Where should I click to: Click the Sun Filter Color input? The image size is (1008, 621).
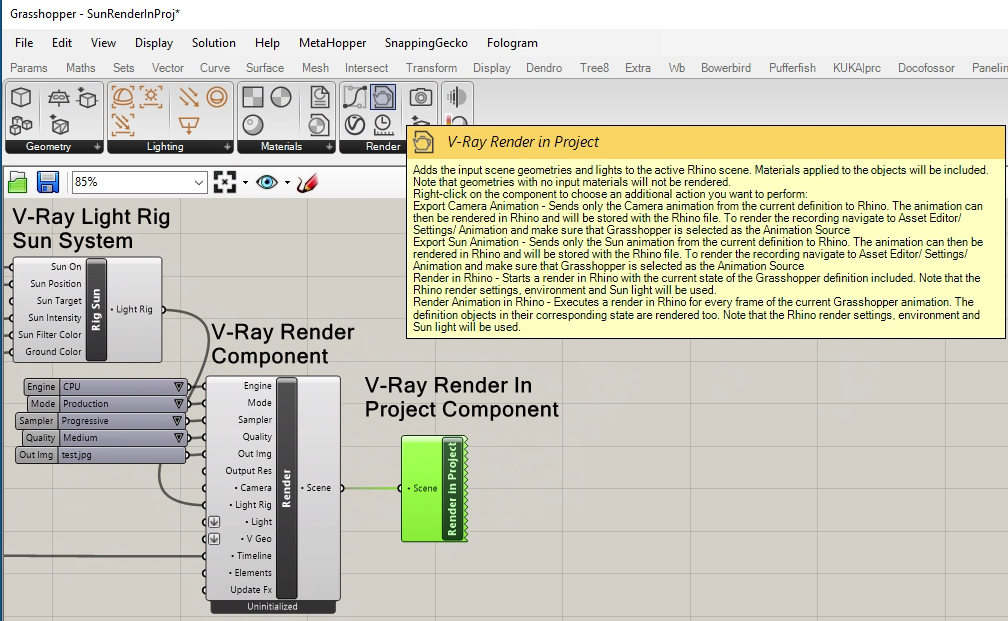(x=50, y=335)
